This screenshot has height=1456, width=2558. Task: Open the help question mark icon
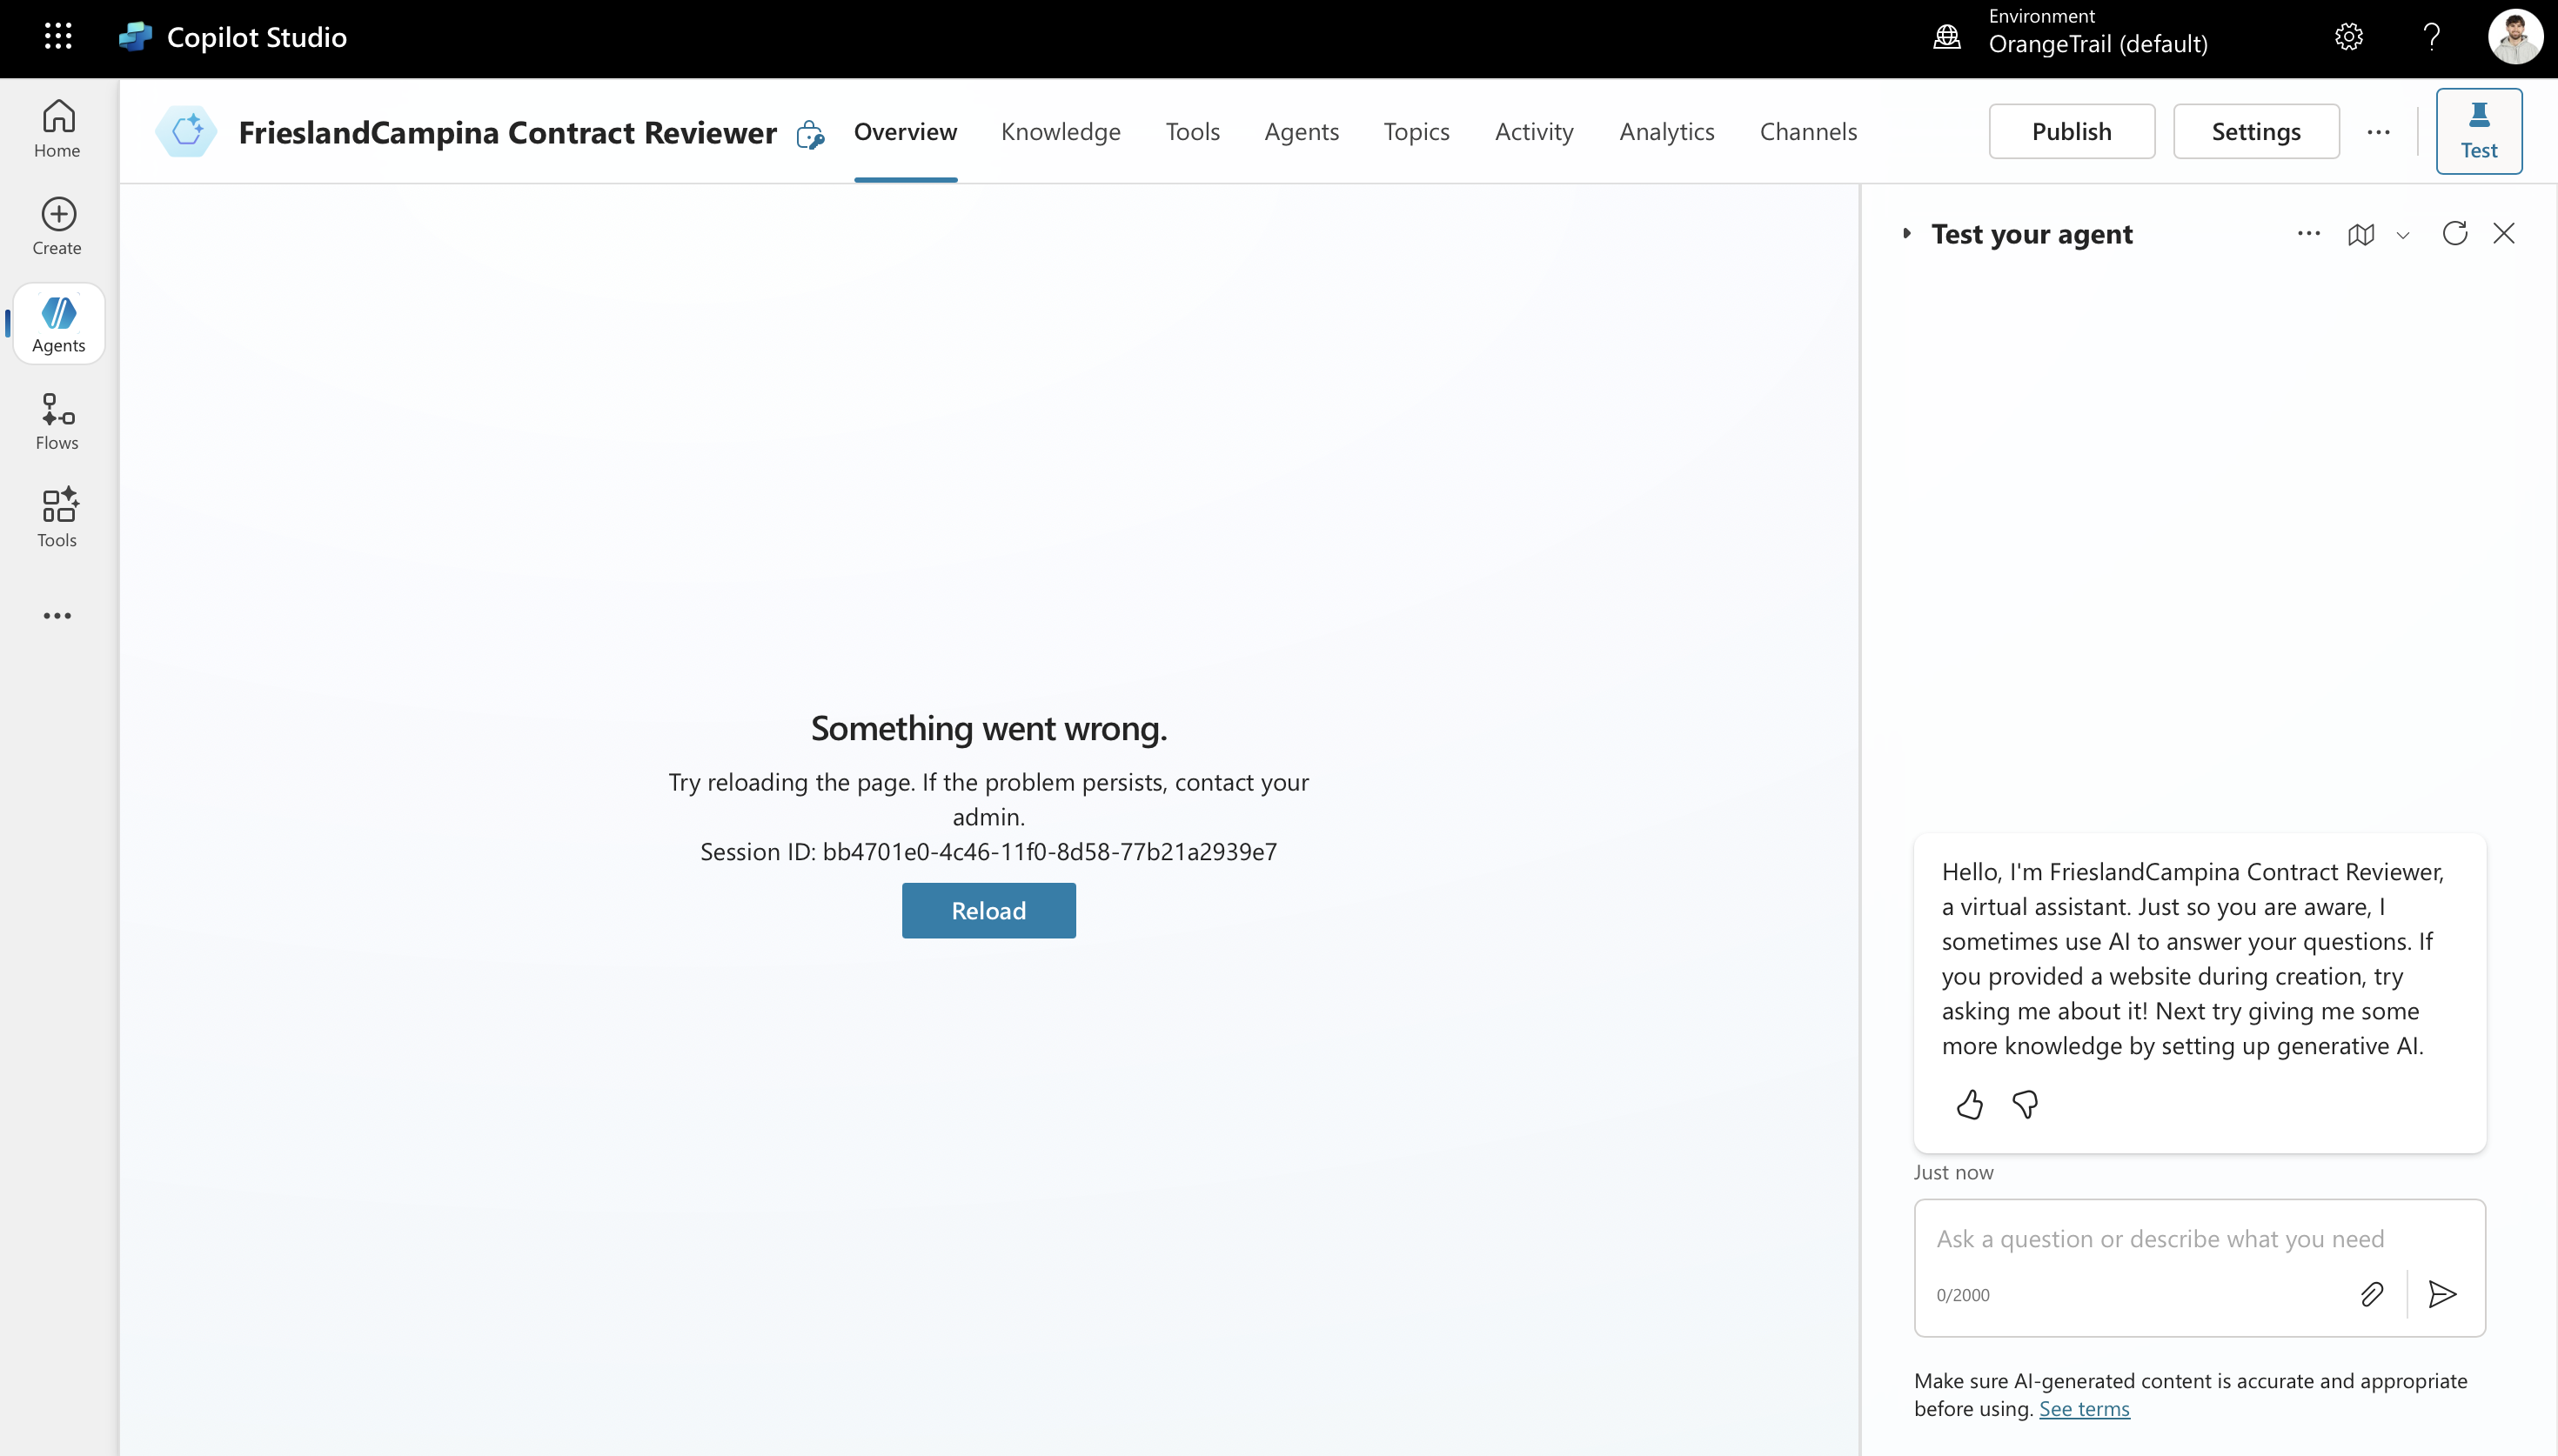[x=2432, y=37]
